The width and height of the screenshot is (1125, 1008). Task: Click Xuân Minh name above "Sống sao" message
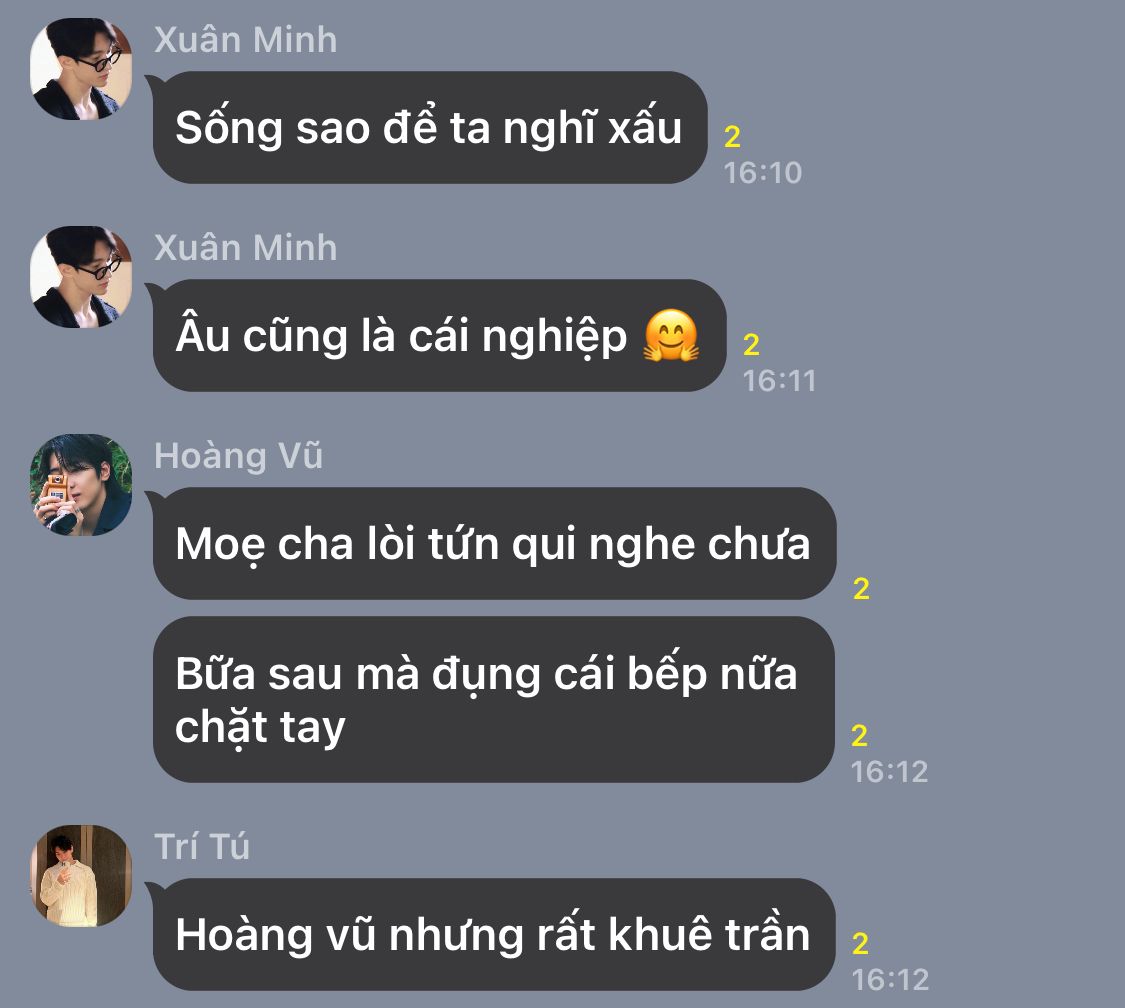tap(245, 39)
